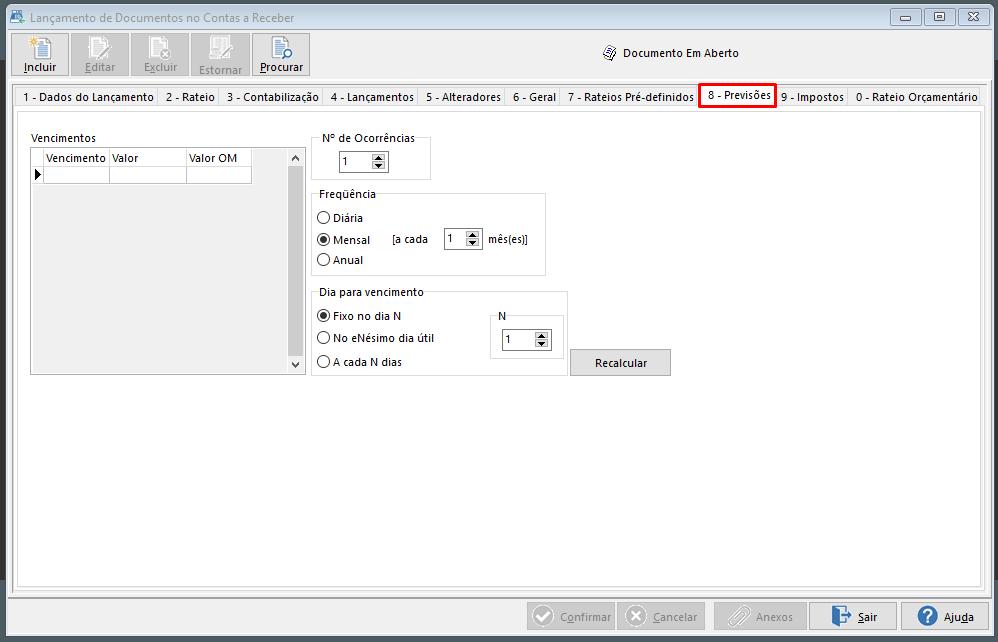Decrease the Nº de Ocorrências value
The width and height of the screenshot is (998, 642).
(379, 166)
